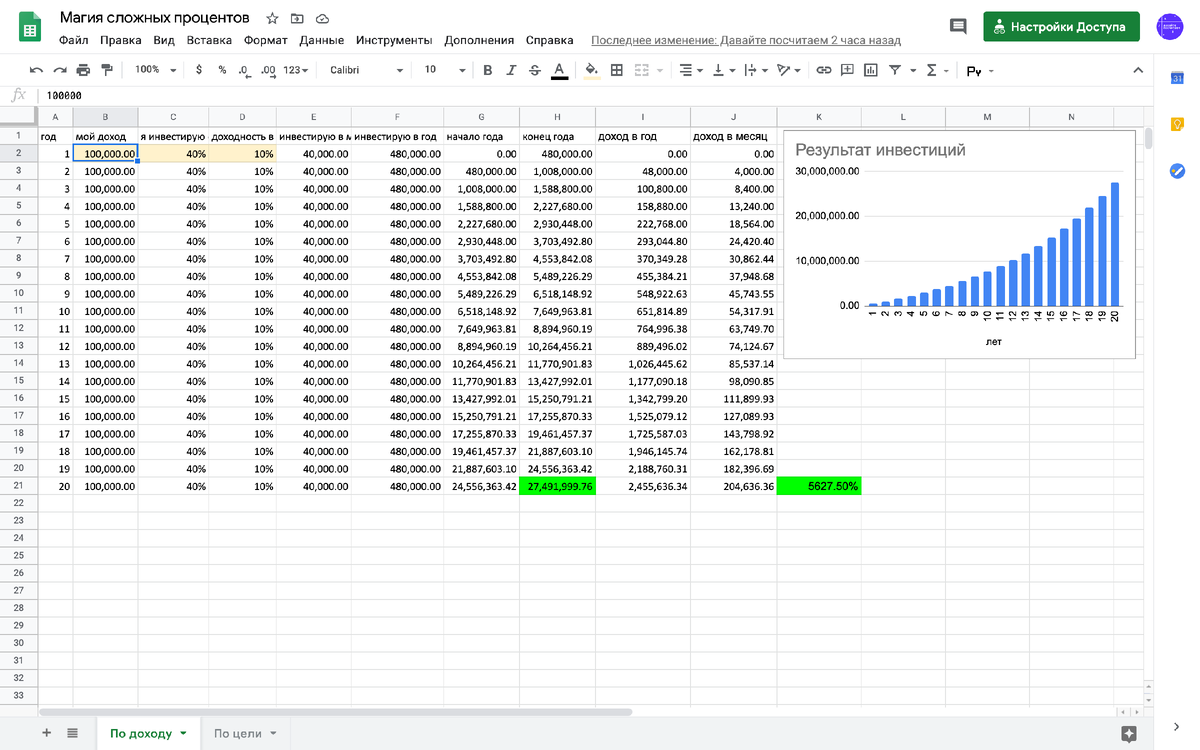Open the fill color picker

tap(591, 70)
